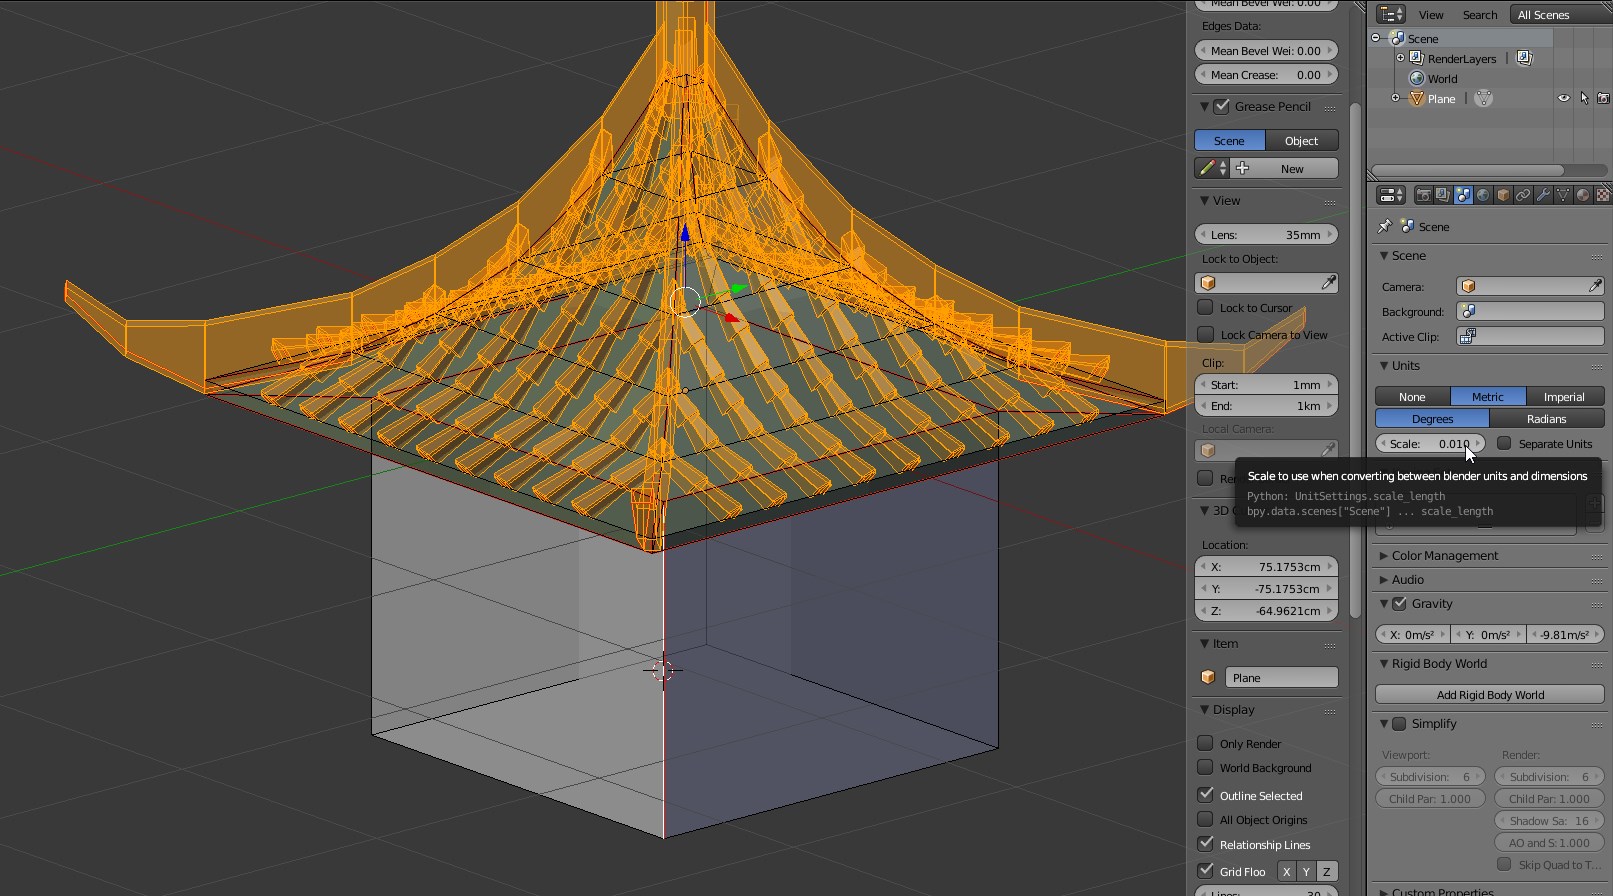Viewport: 1613px width, 896px height.
Task: Click the Lock to Object eyedropper icon
Action: point(1328,283)
